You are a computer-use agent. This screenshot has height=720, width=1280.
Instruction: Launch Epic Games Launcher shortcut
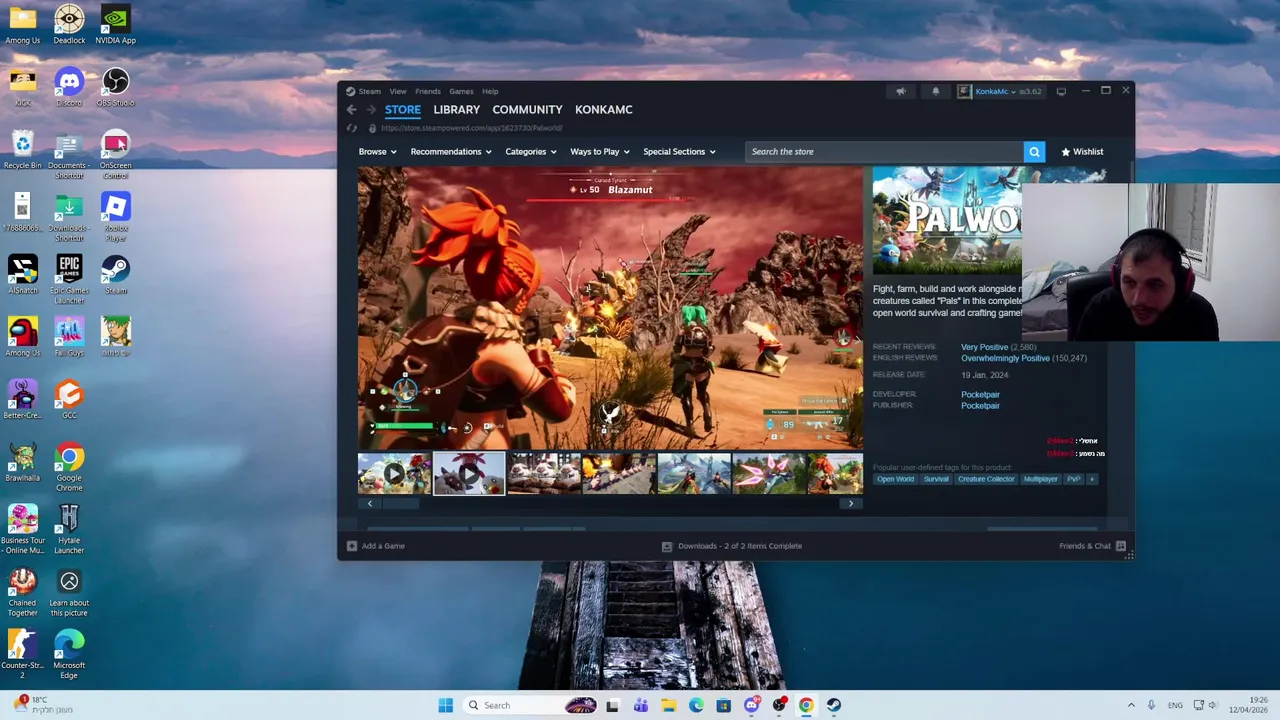[x=69, y=281]
